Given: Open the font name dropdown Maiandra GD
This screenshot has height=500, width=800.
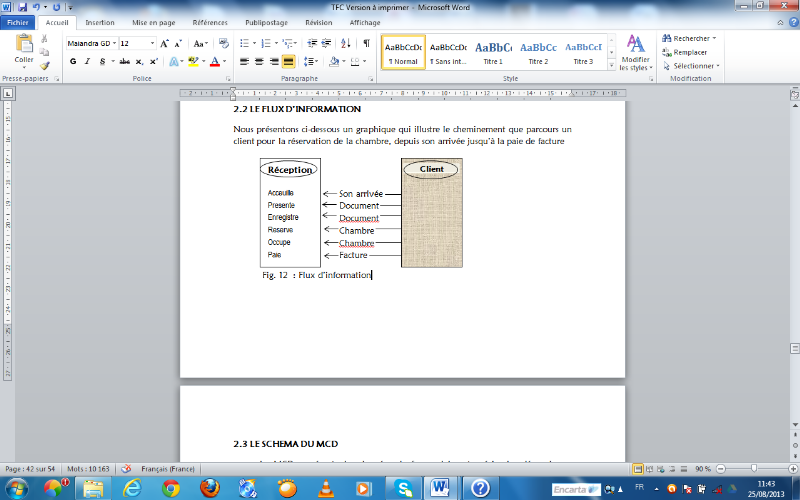Looking at the screenshot, I should point(90,44).
